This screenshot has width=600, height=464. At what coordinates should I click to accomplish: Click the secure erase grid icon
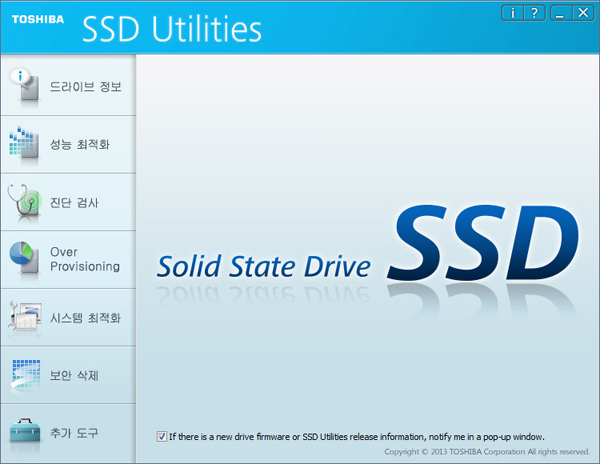25,375
